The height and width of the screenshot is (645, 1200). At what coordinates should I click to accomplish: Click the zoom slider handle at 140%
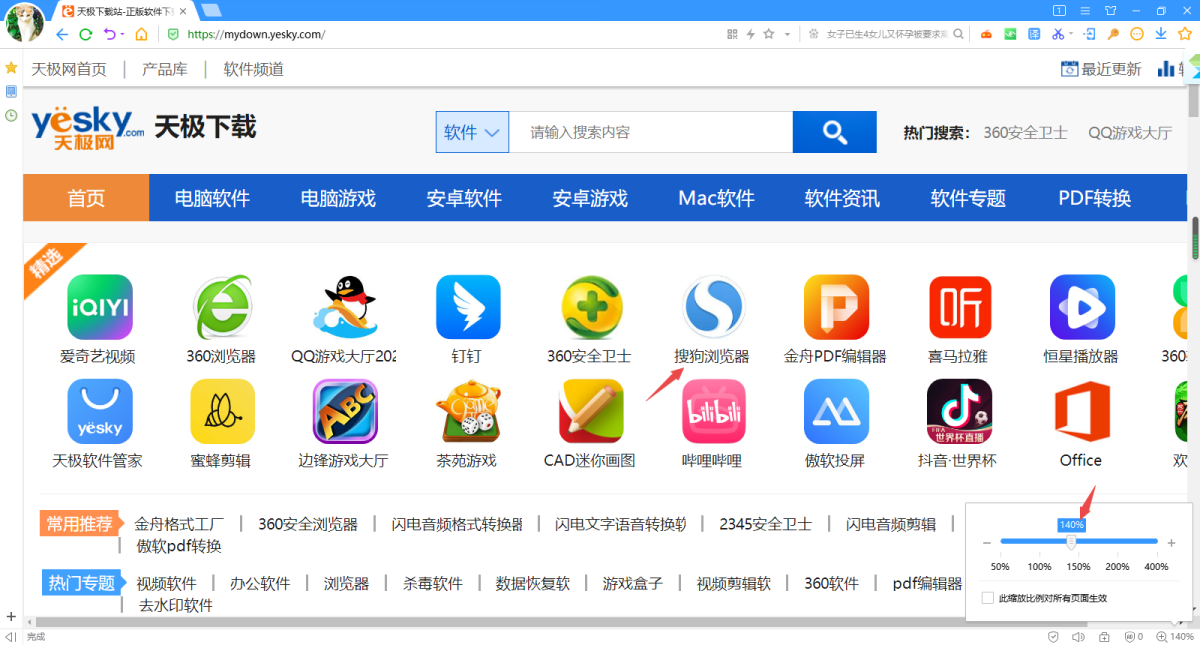(1072, 541)
